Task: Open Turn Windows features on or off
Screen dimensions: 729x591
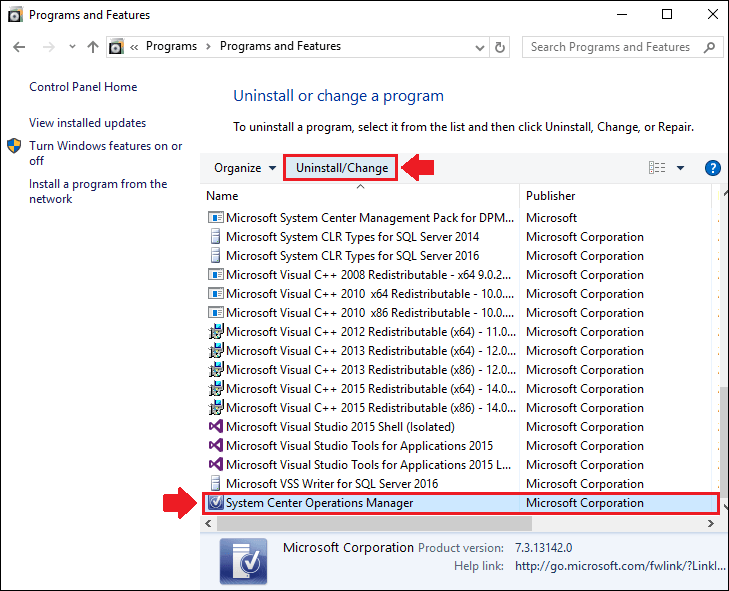Action: (106, 153)
